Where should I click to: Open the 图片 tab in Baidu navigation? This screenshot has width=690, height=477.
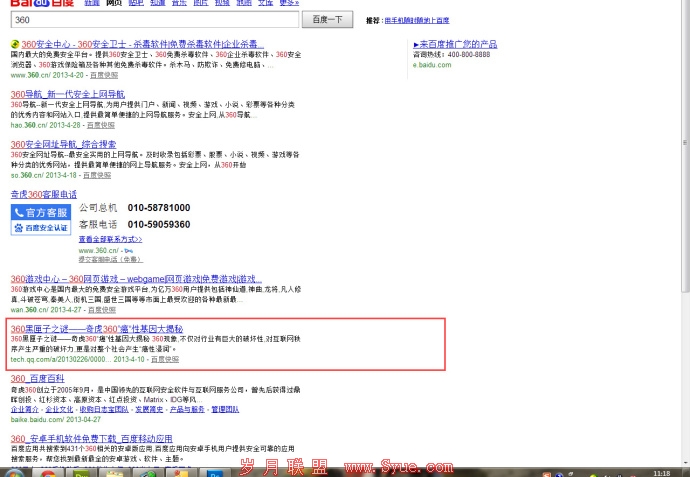click(200, 3)
